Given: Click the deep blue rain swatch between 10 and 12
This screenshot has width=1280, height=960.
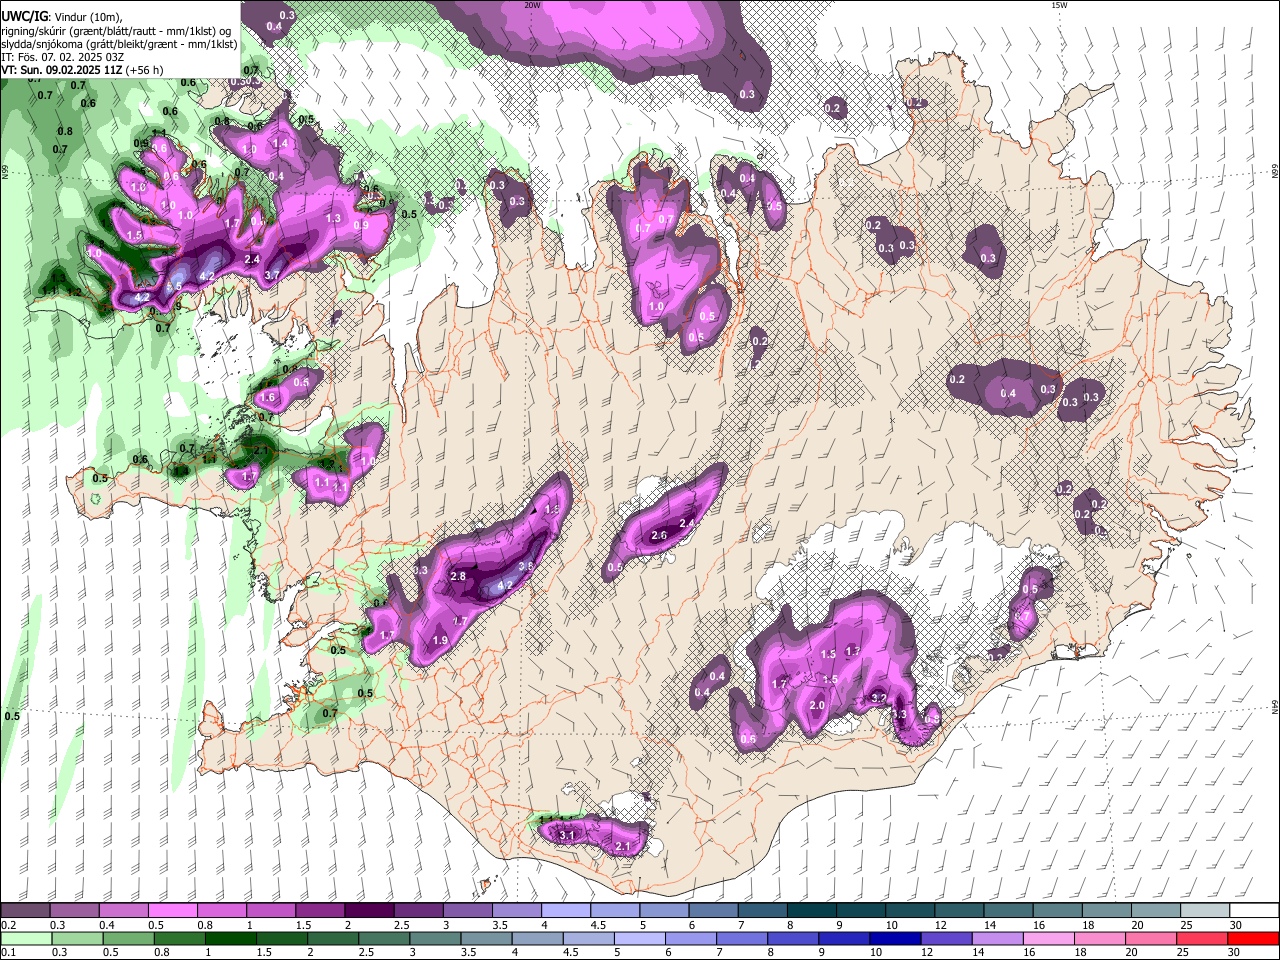Looking at the screenshot, I should [893, 938].
